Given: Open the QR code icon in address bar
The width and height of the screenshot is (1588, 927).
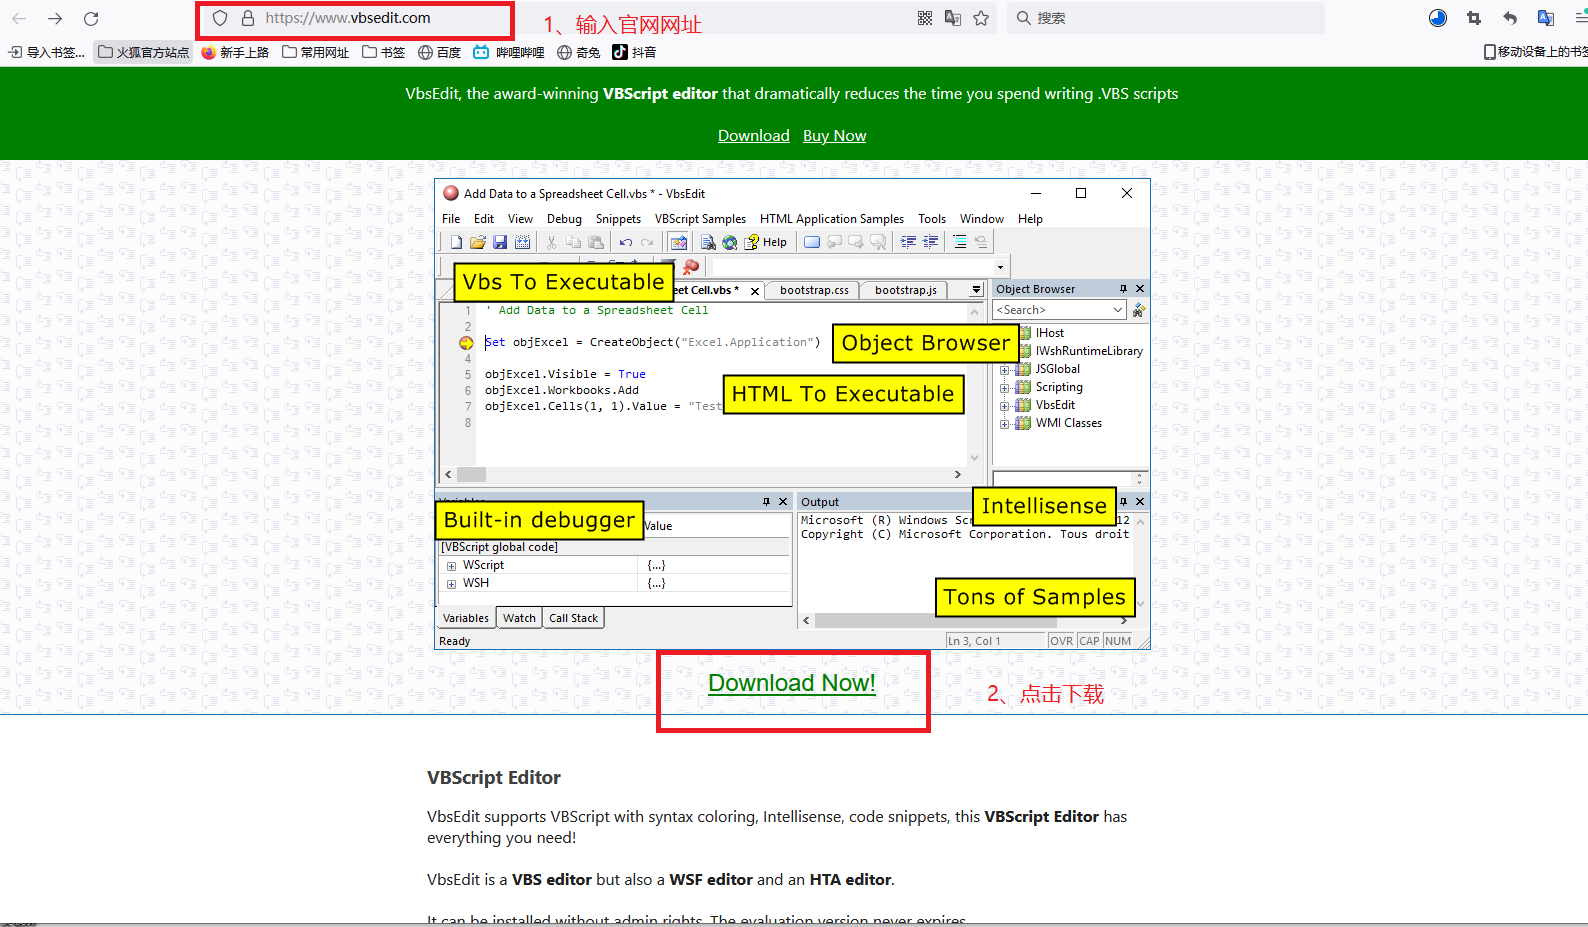Looking at the screenshot, I should (925, 18).
